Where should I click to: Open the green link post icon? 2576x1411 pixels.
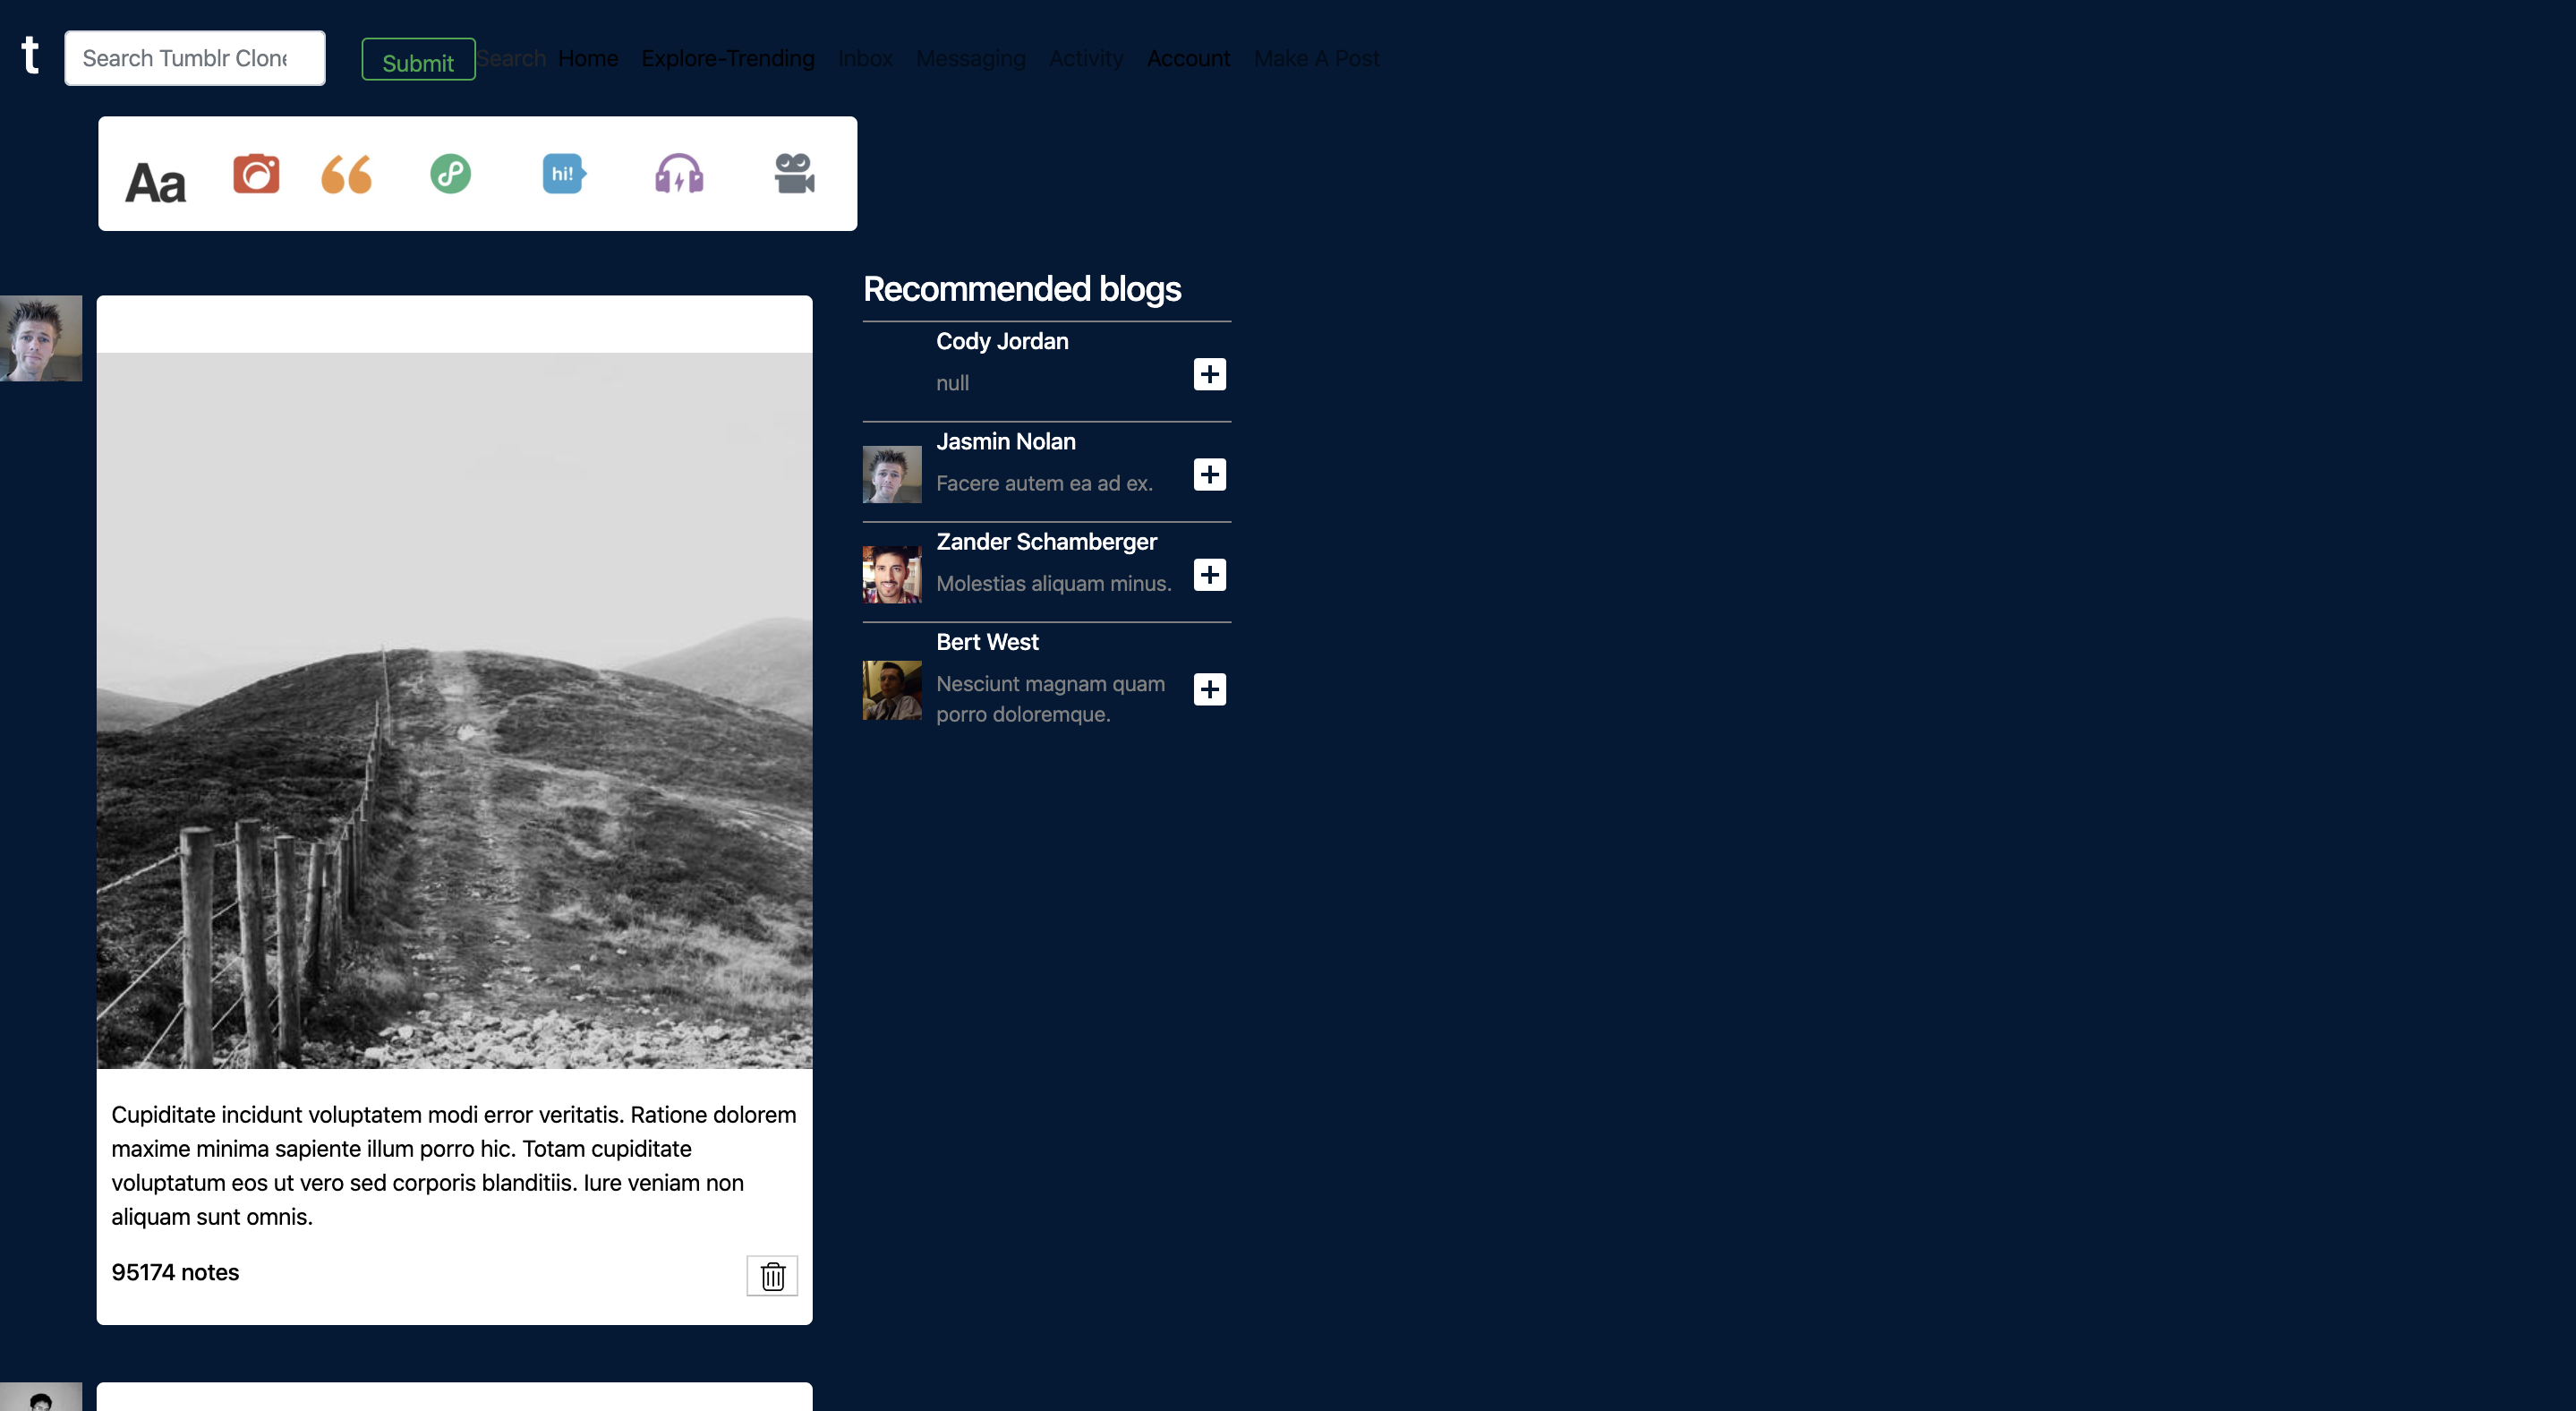click(450, 174)
